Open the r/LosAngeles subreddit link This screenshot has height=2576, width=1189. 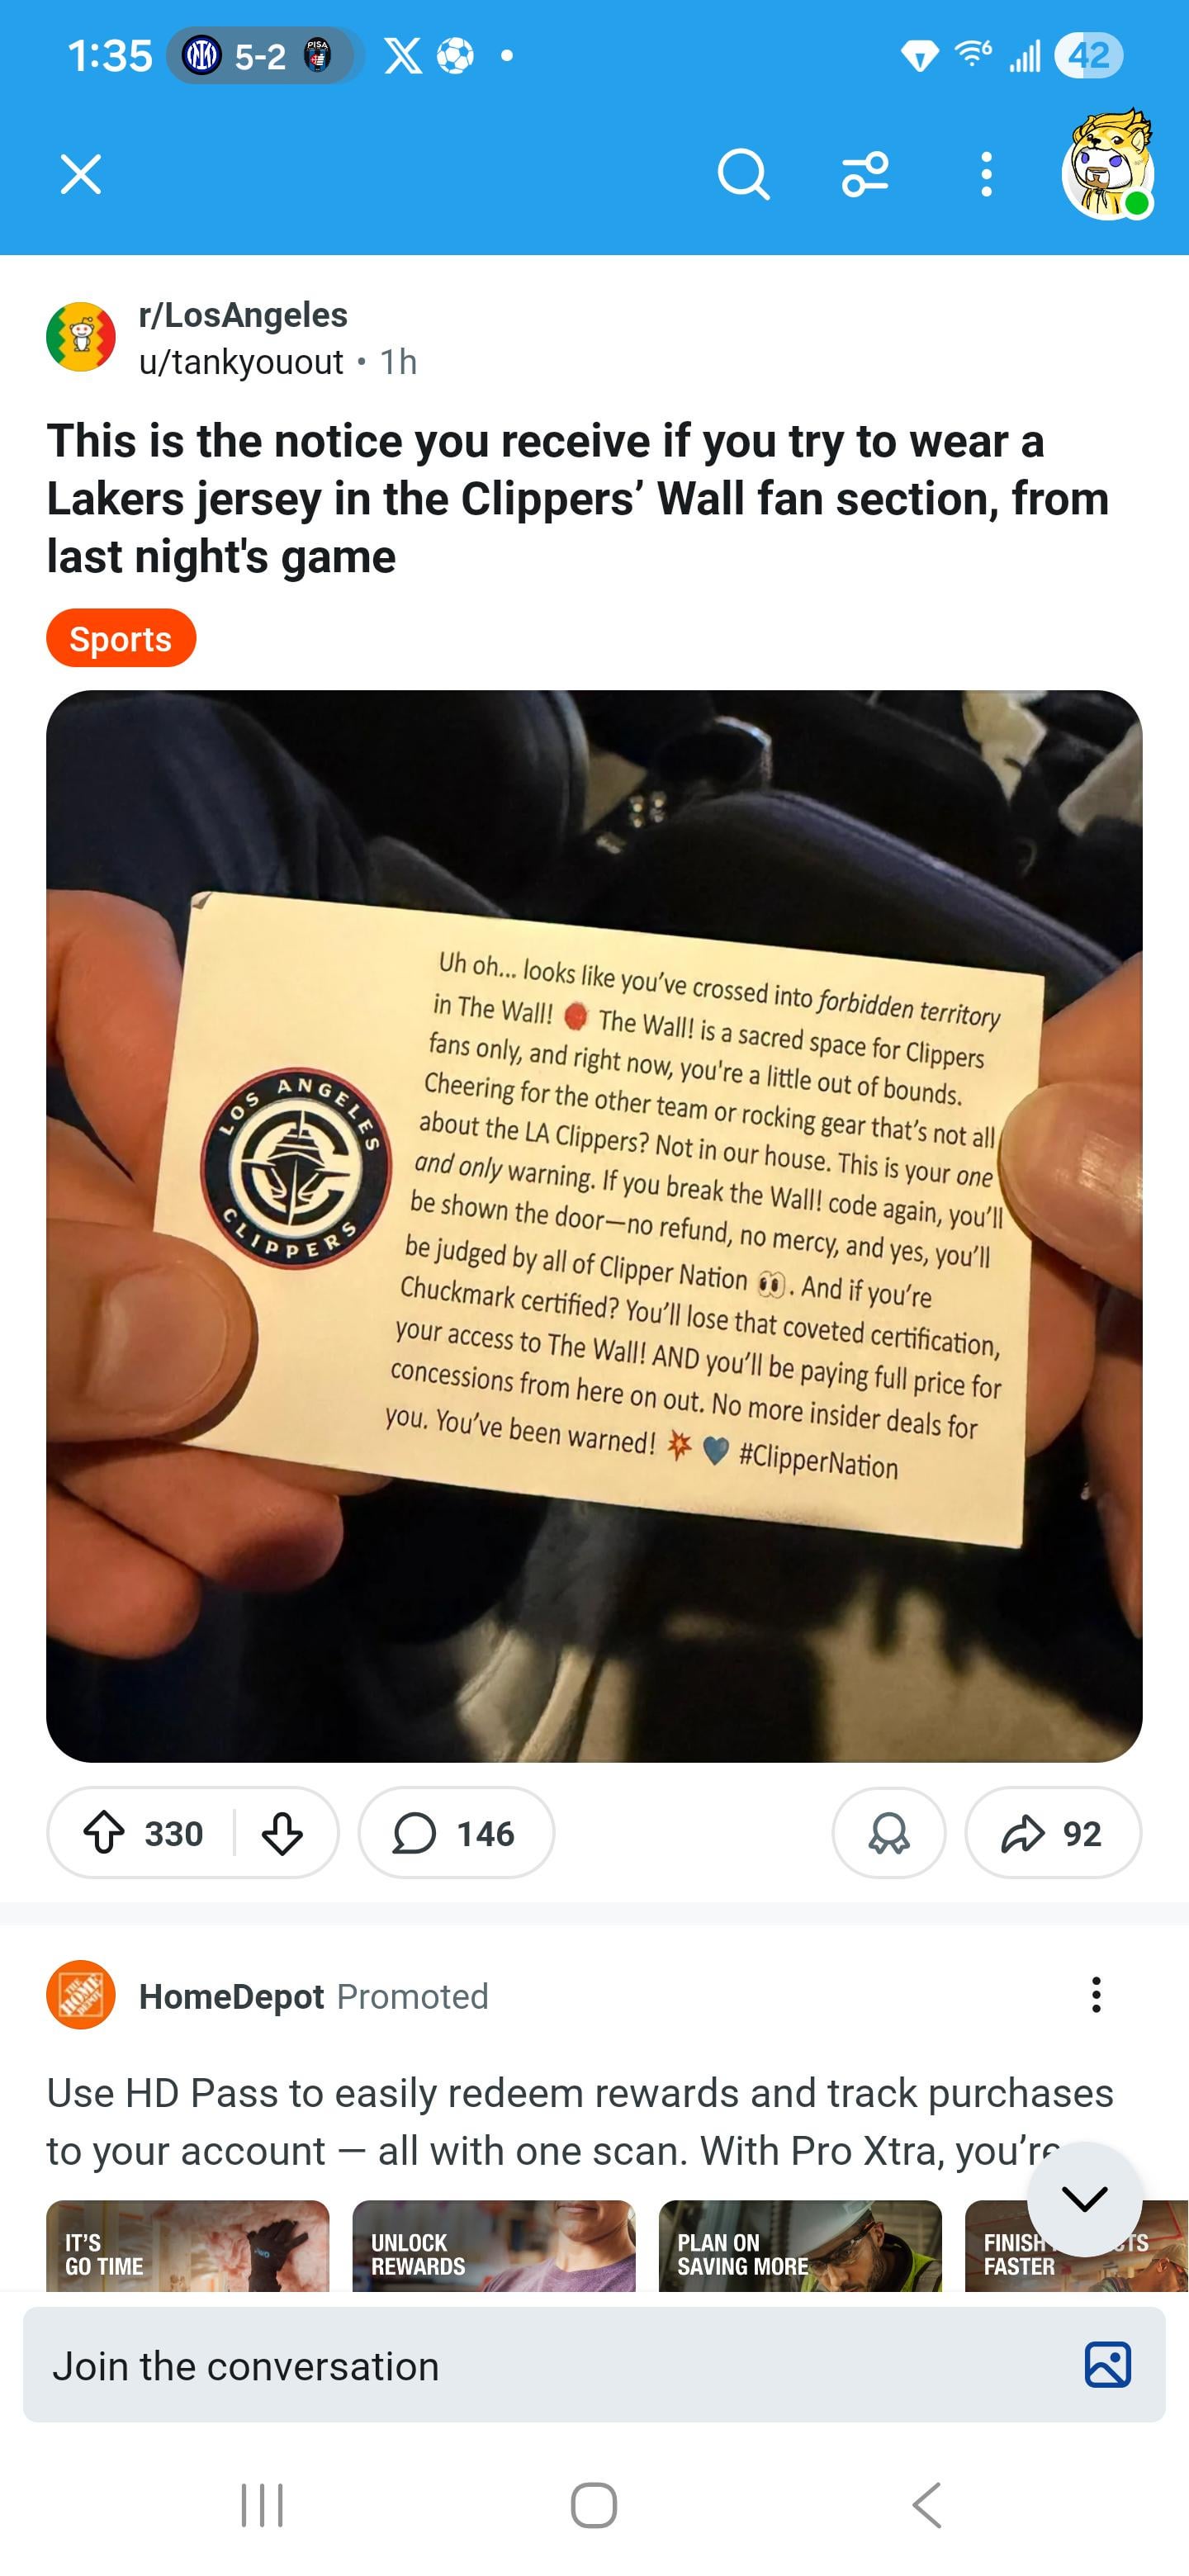[x=243, y=314]
